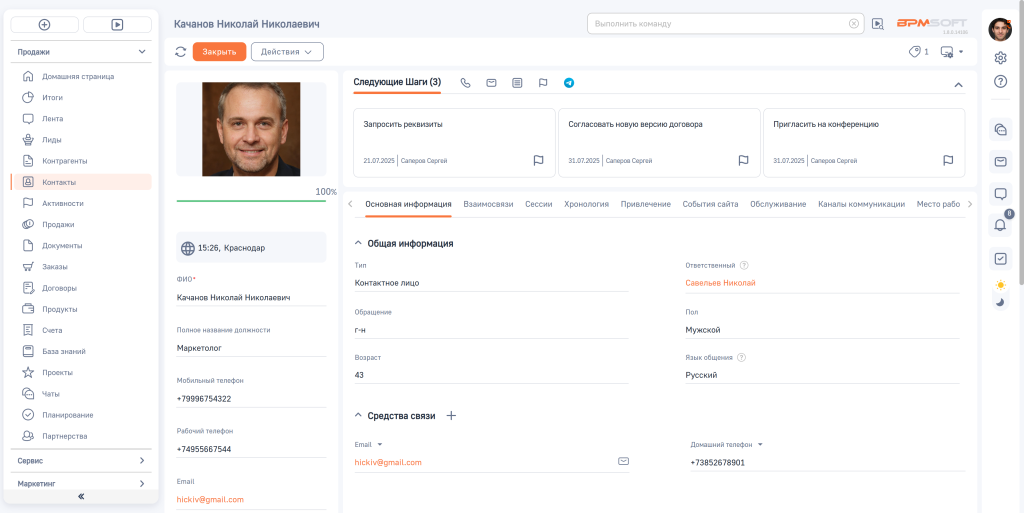Screen dimensions: 1024x513
Task: Click flag on Согласовать новую версию договора card
Action: coord(743,161)
